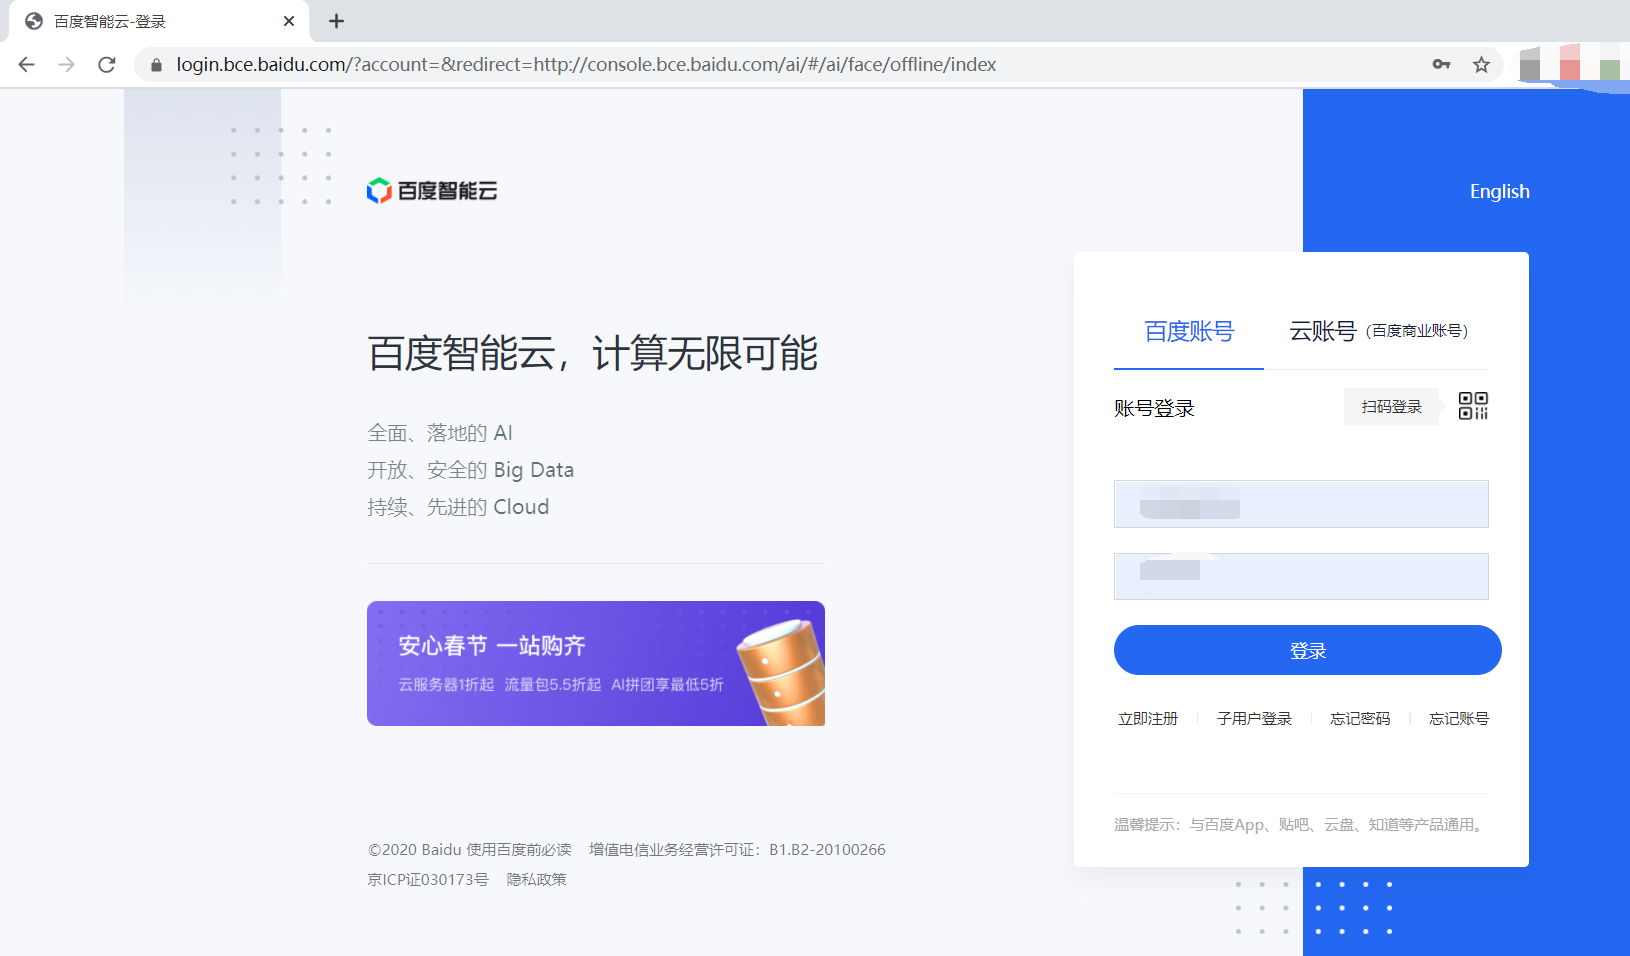Click the 扫码登录 tooltip label
This screenshot has width=1630, height=956.
click(x=1391, y=407)
